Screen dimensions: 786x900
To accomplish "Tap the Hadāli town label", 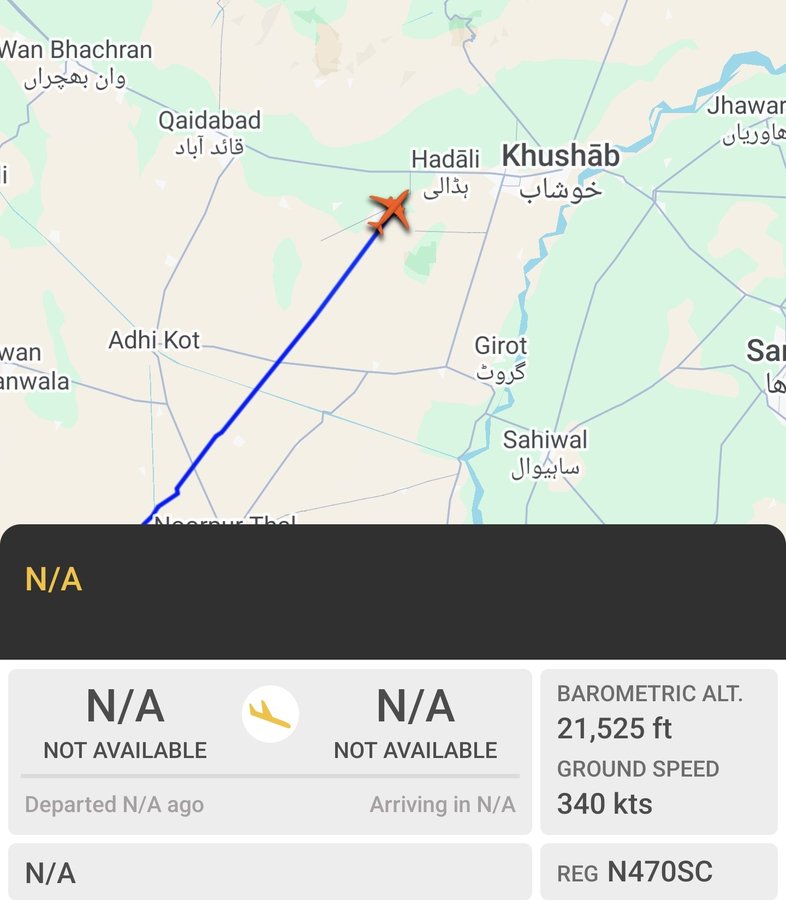I will 445,159.
